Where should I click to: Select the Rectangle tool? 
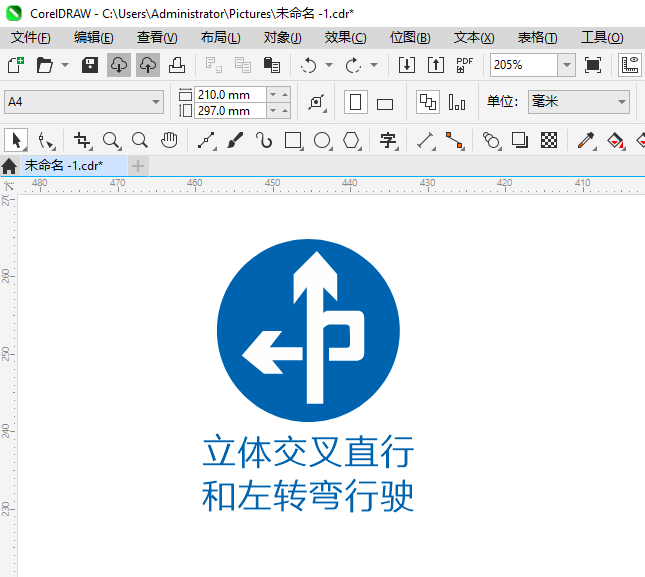pos(294,141)
